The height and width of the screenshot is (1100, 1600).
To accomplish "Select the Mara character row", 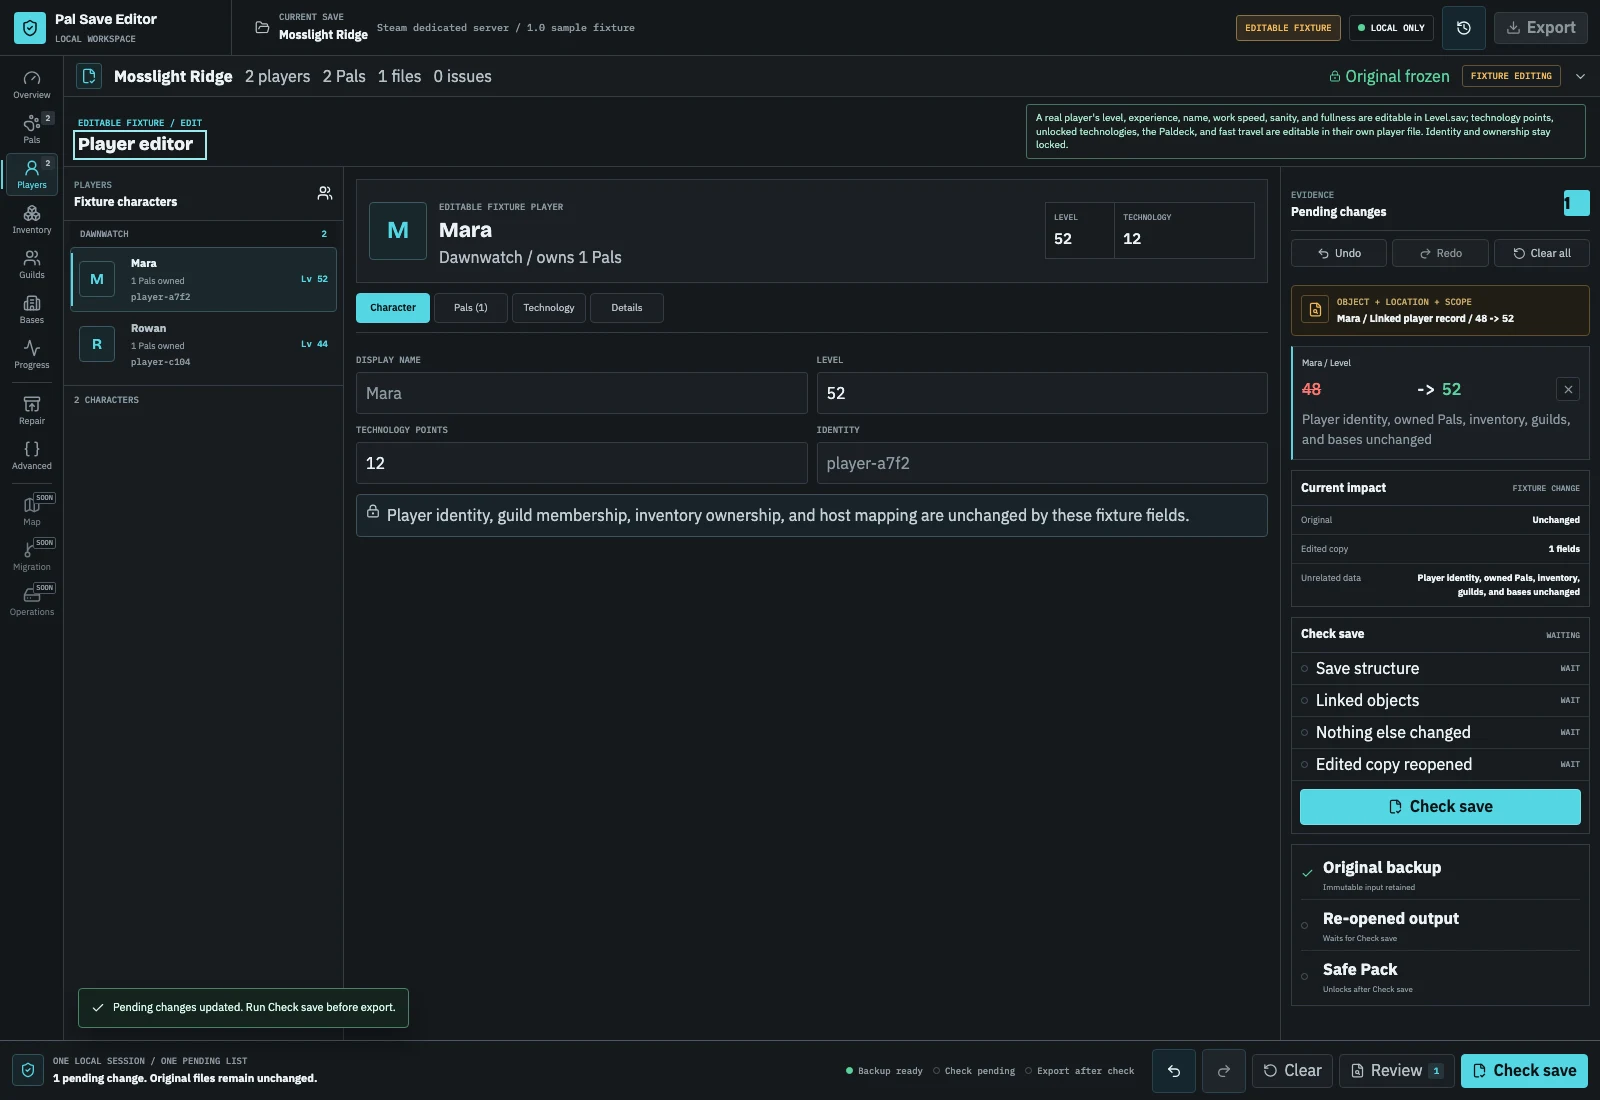I will [x=204, y=280].
